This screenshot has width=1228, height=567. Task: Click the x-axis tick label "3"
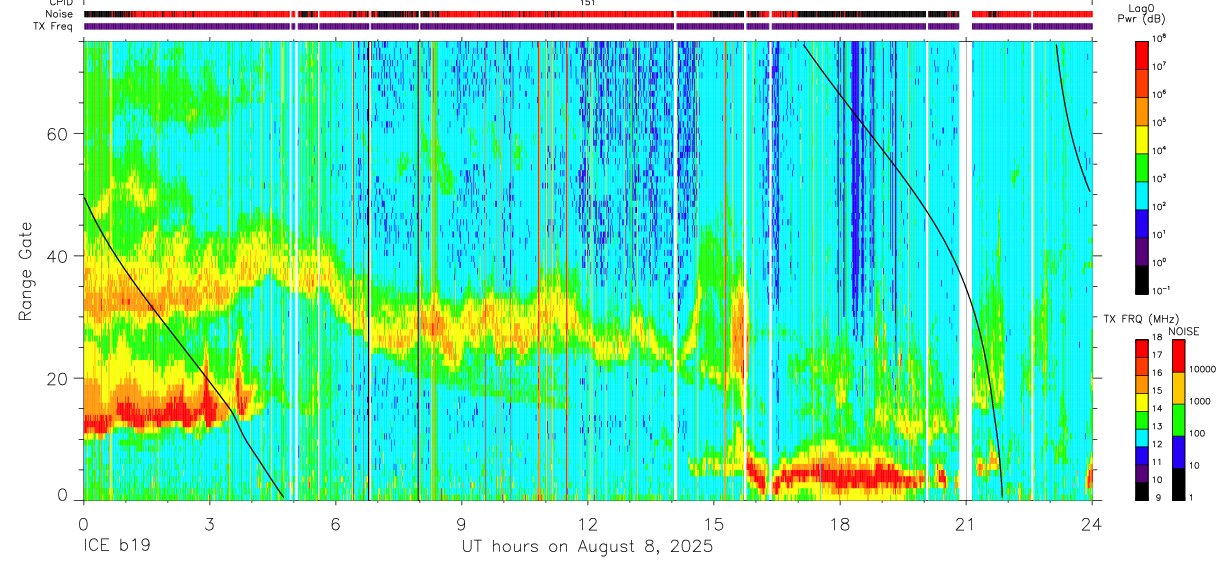209,523
